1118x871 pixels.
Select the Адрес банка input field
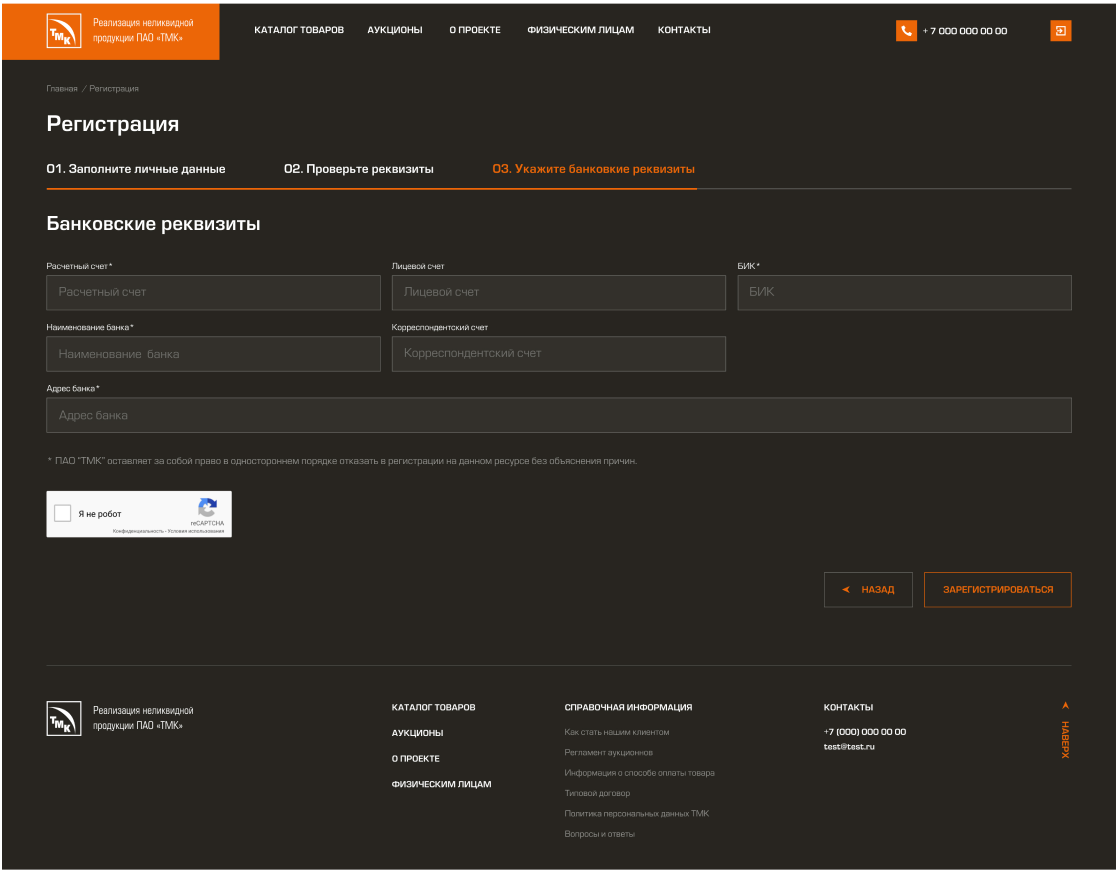point(558,415)
